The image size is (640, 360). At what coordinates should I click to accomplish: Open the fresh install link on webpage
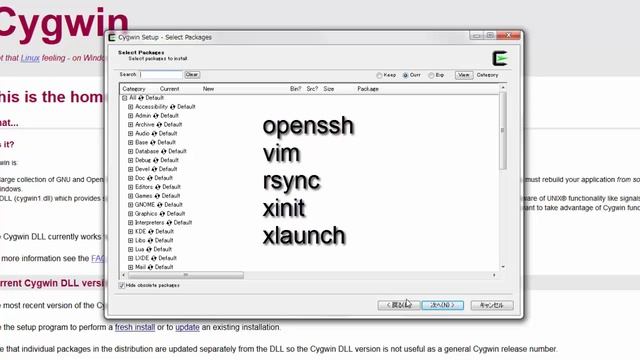135,327
